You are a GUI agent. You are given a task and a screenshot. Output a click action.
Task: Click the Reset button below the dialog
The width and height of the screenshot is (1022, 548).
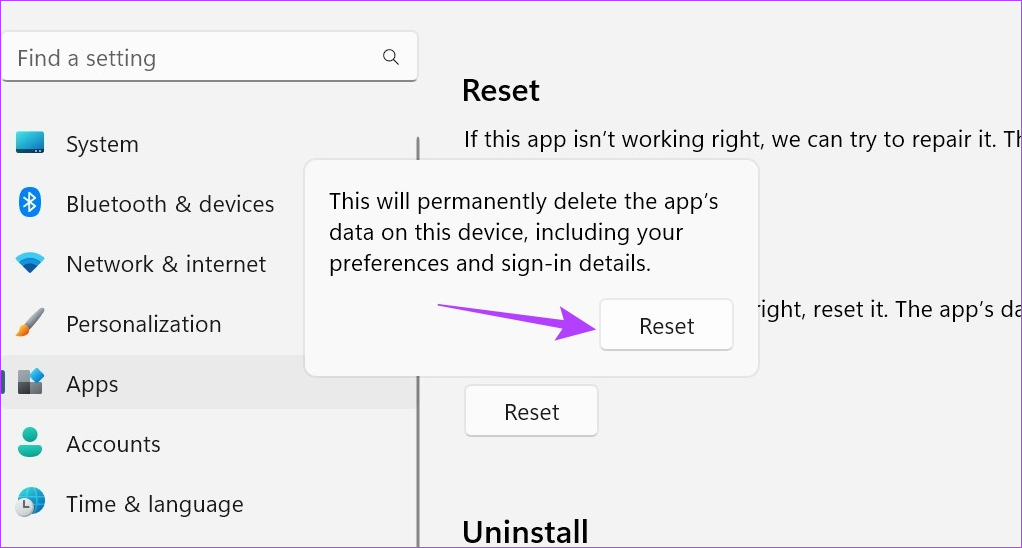tap(531, 411)
